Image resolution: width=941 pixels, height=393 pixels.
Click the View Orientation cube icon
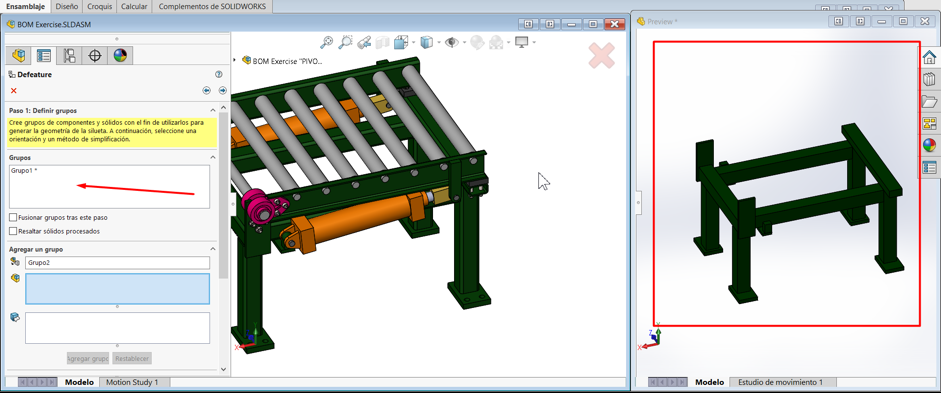pyautogui.click(x=401, y=42)
